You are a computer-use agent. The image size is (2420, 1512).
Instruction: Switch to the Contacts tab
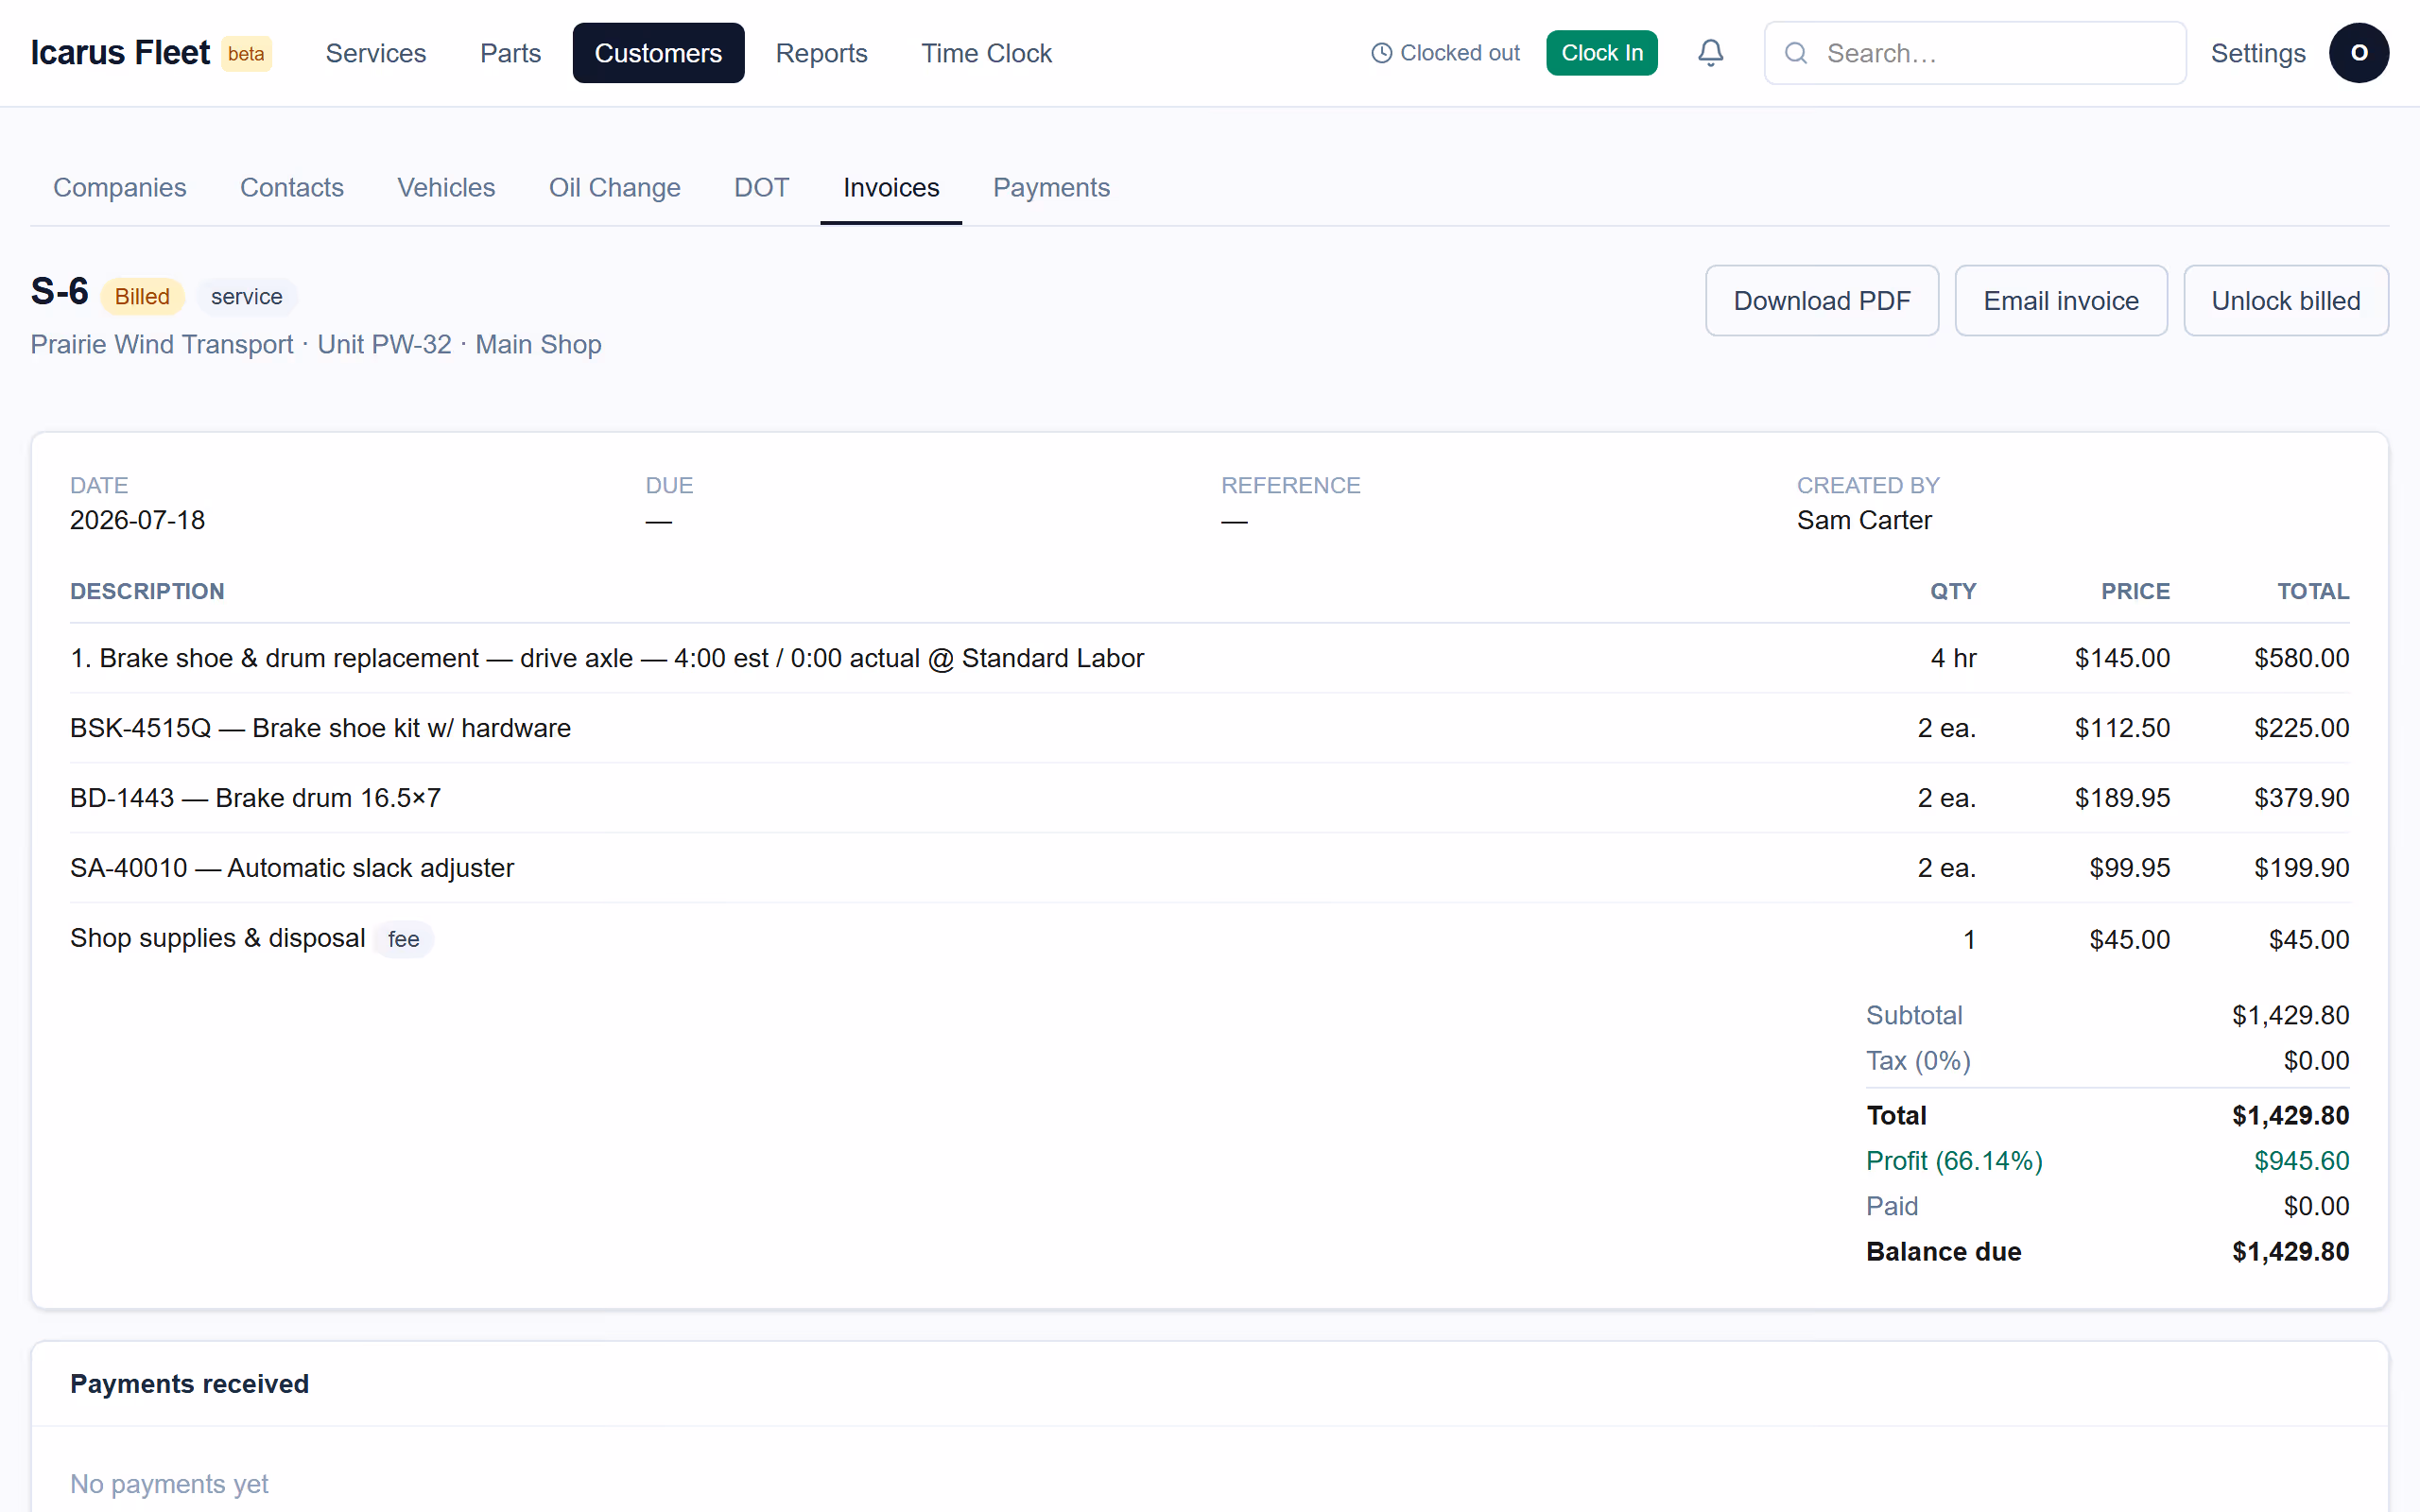click(291, 187)
